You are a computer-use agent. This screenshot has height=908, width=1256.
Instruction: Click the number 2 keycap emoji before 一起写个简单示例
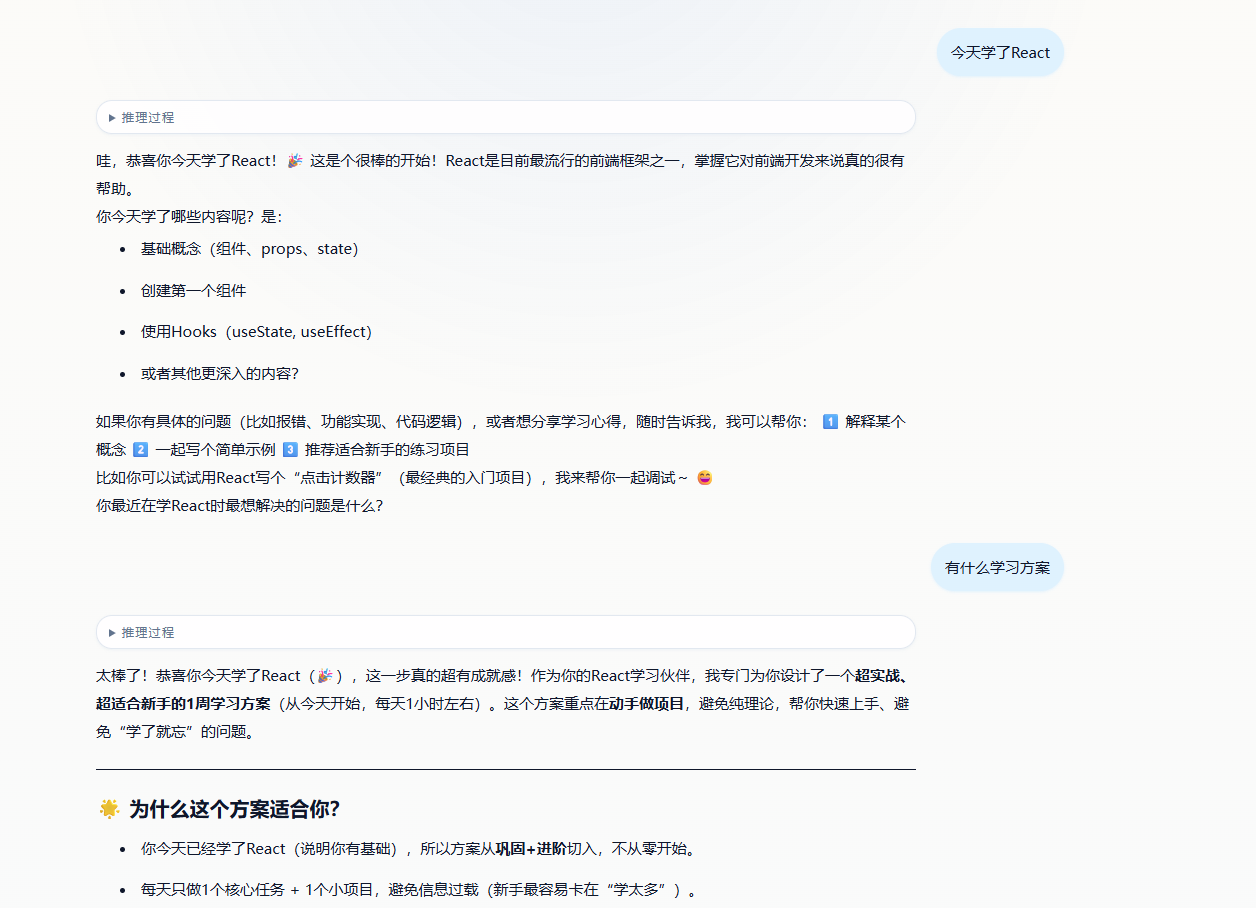point(140,450)
